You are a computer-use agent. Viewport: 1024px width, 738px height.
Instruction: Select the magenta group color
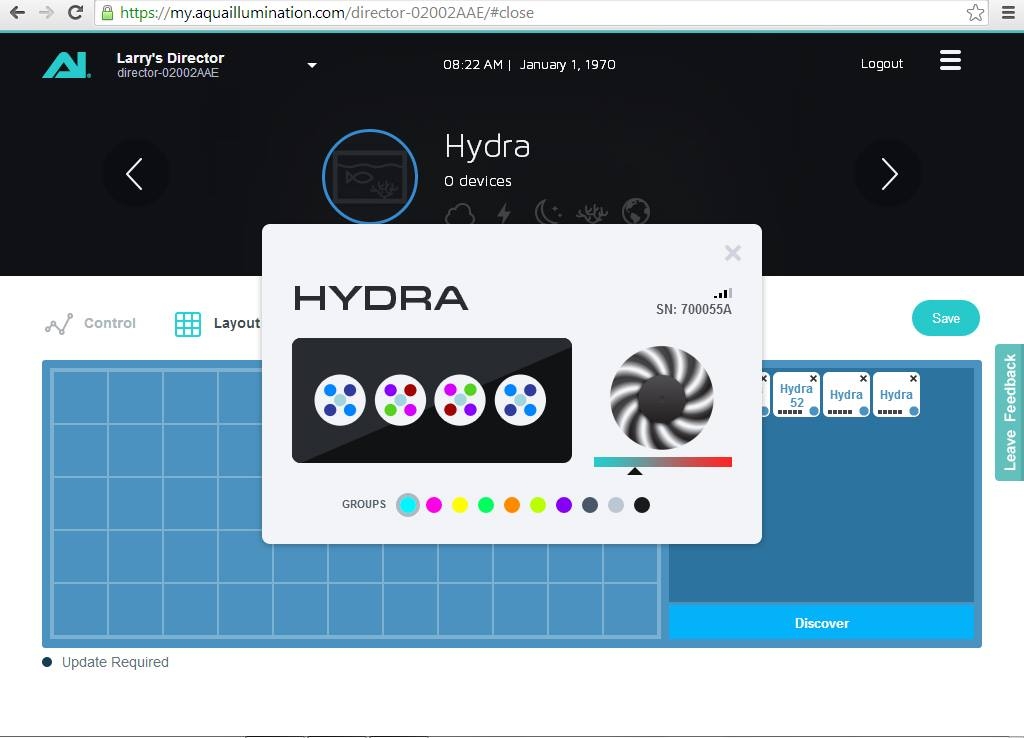[x=434, y=505]
